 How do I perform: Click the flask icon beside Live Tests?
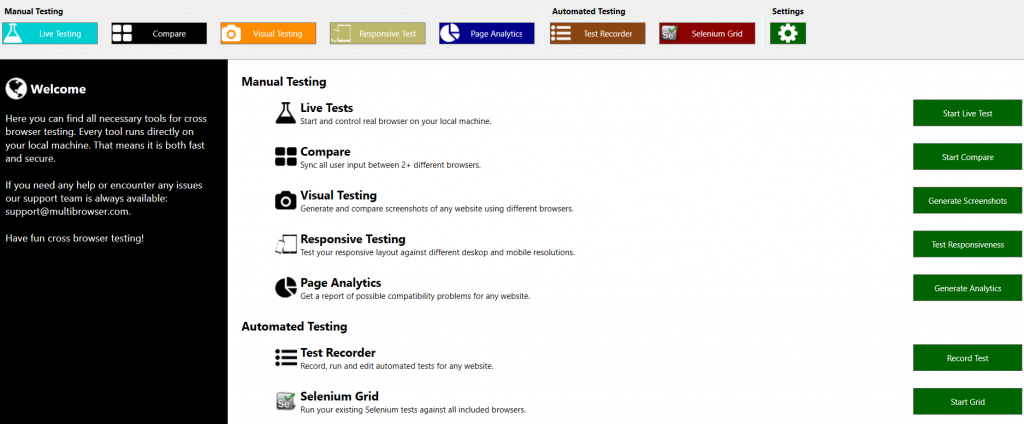point(286,113)
